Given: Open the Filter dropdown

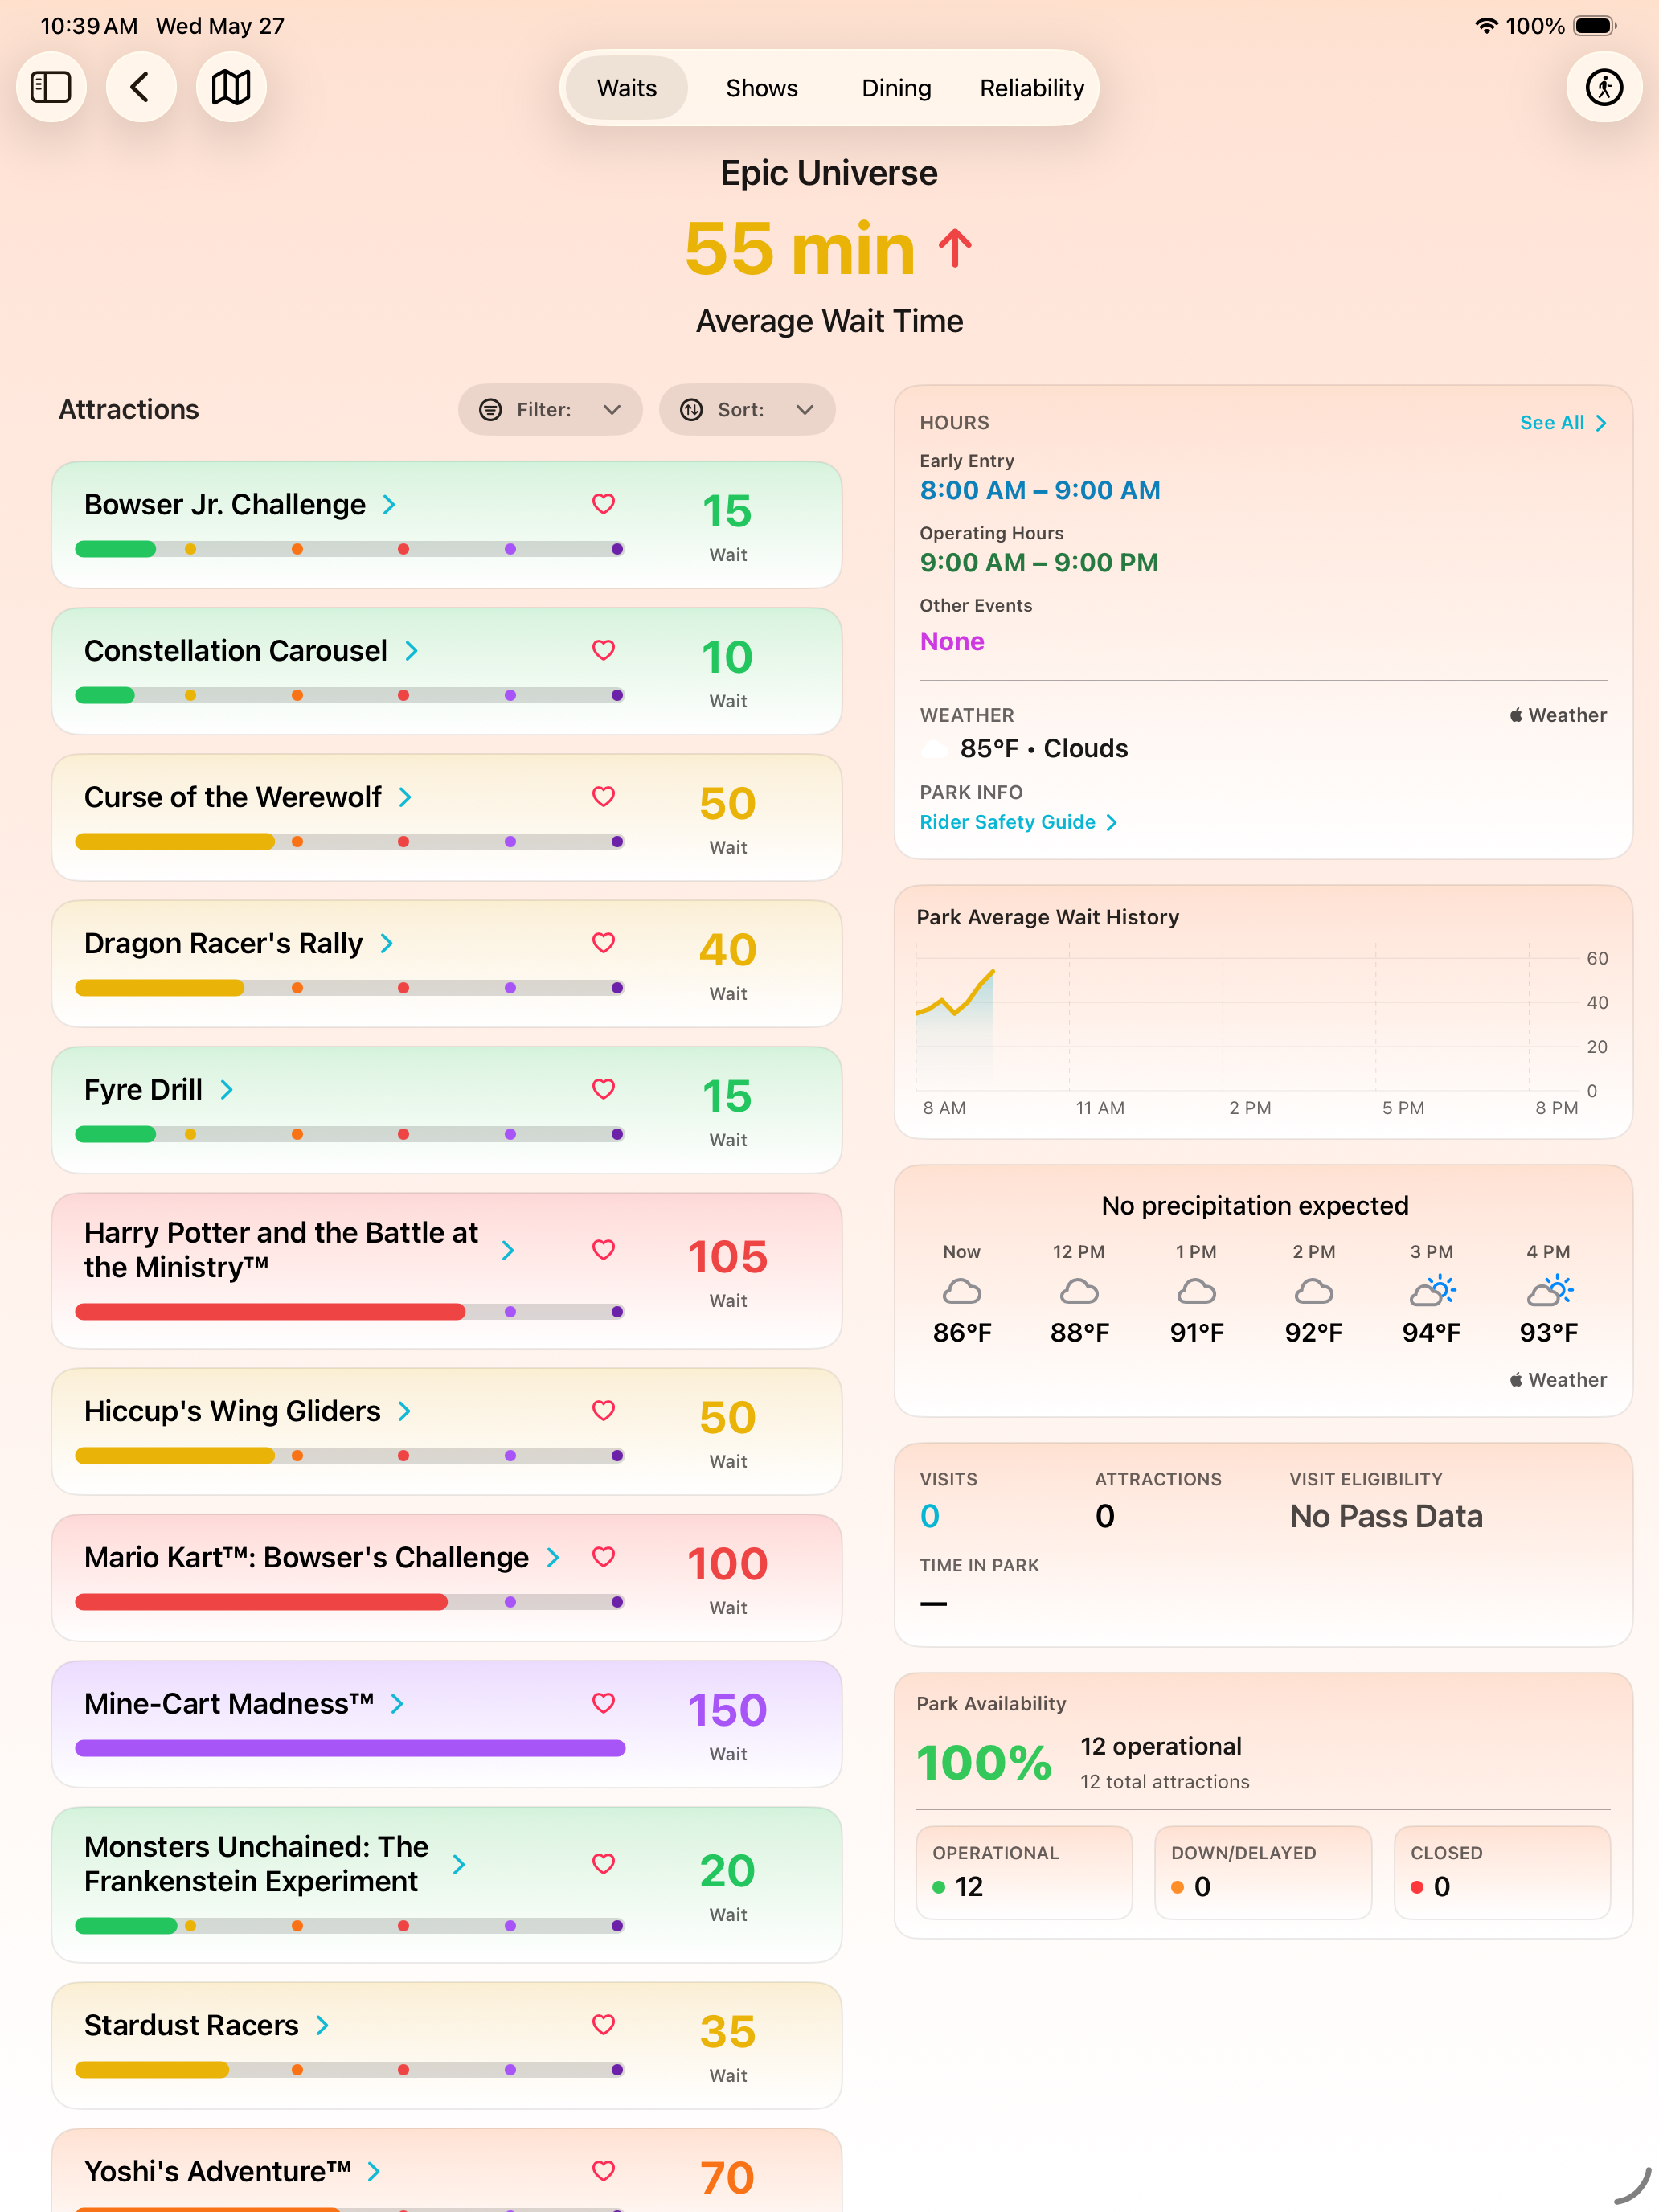Looking at the screenshot, I should click(x=550, y=409).
